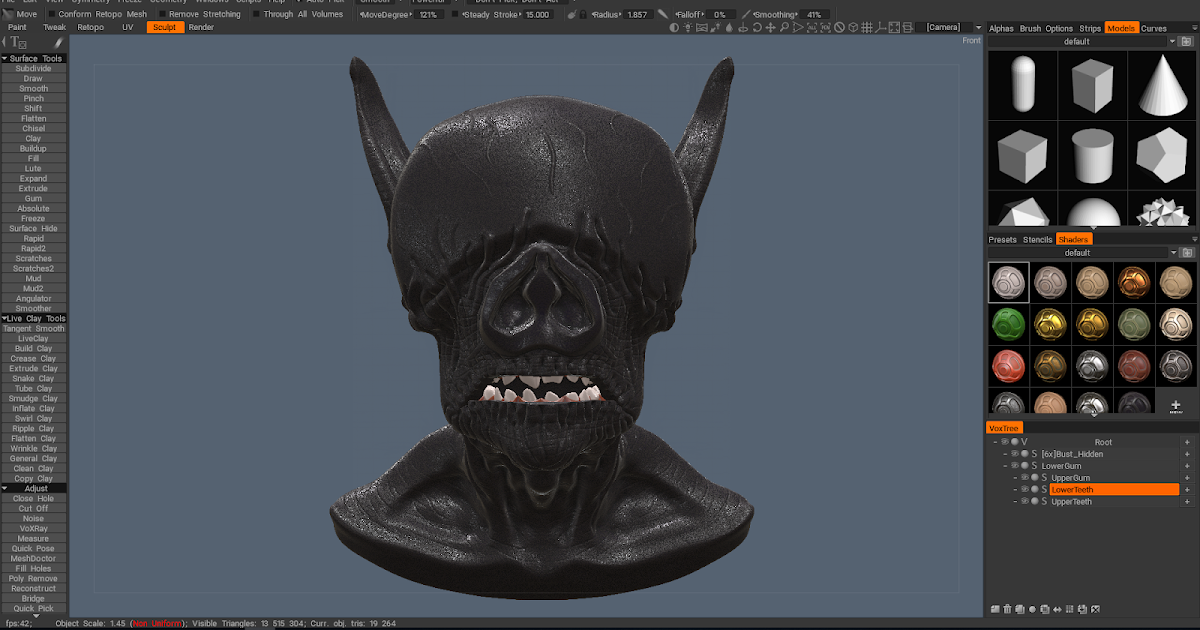Click the trash icon below the VoxTree
1200x630 pixels.
(1006, 608)
